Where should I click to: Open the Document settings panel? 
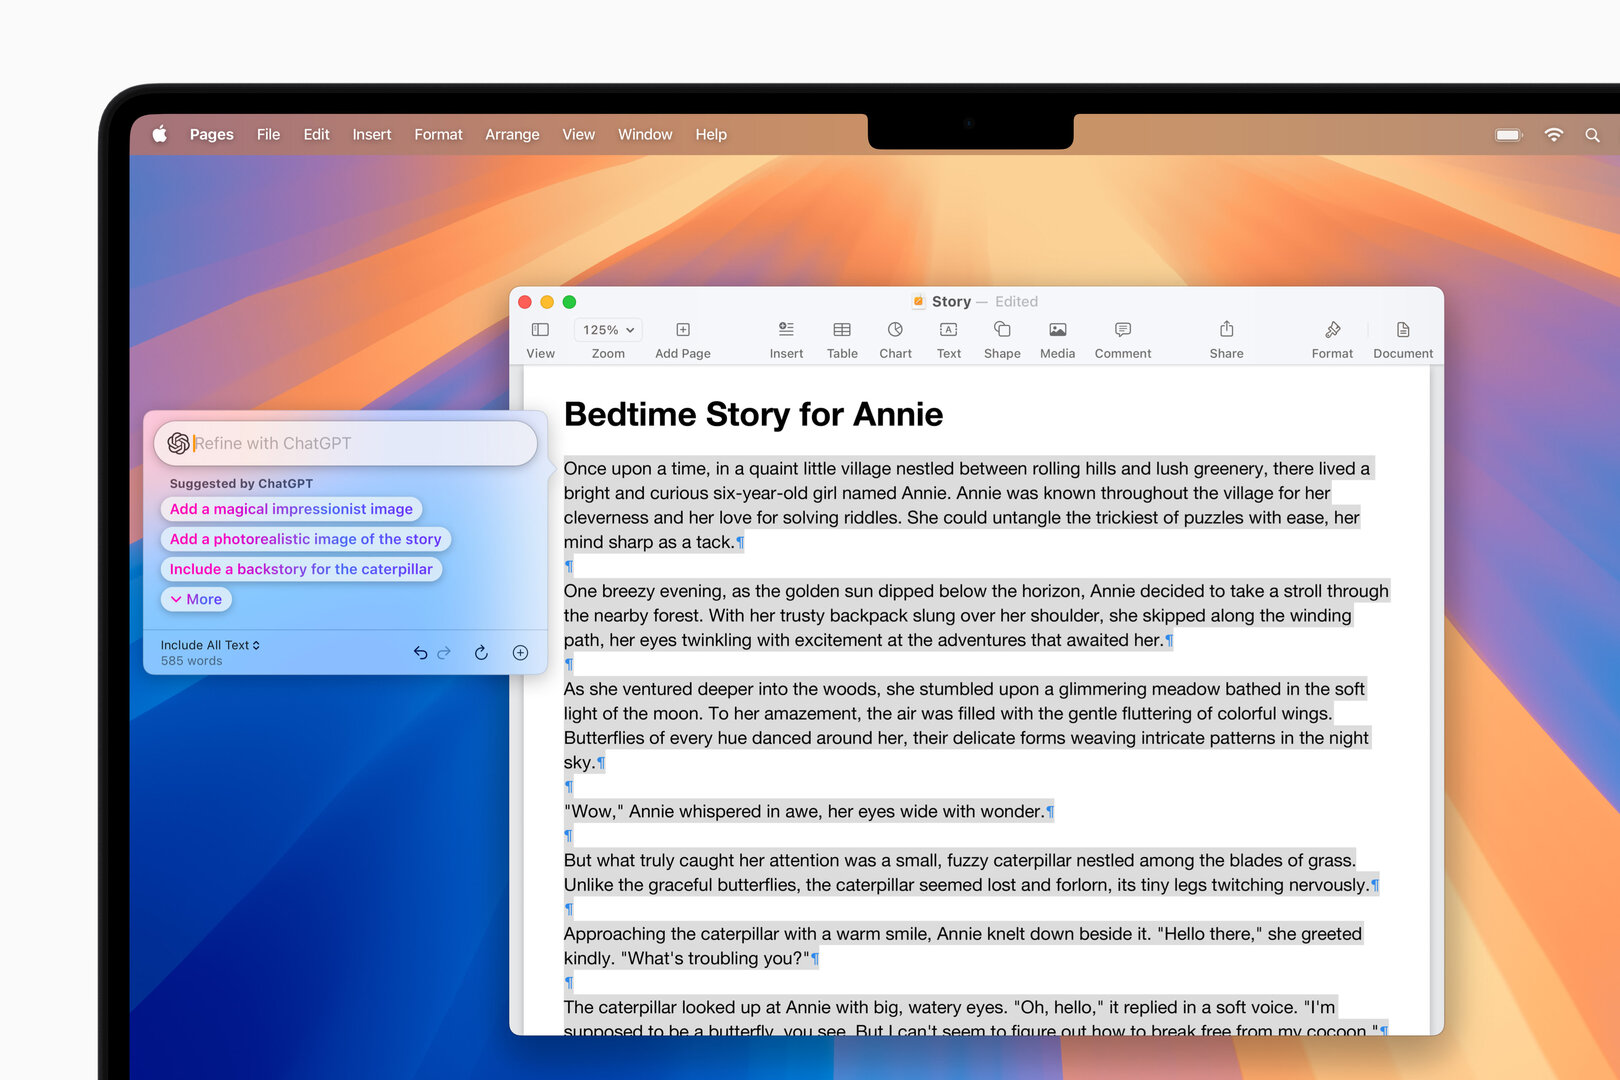1402,337
